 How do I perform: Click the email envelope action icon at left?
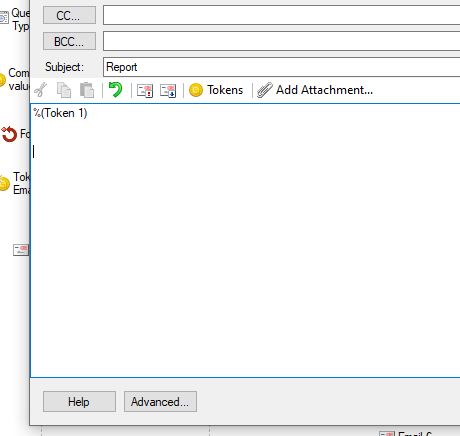(x=21, y=250)
